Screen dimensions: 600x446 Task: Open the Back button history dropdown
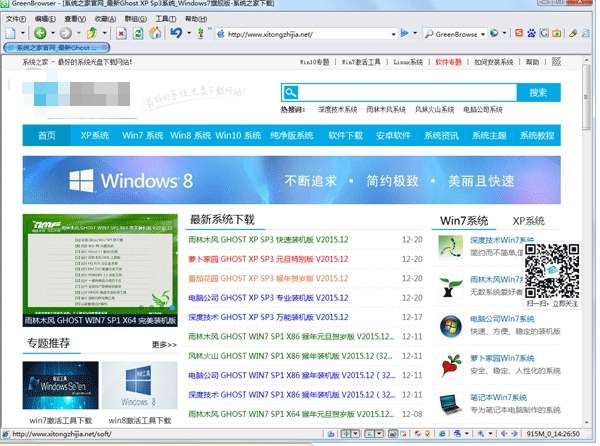pyautogui.click(x=52, y=33)
